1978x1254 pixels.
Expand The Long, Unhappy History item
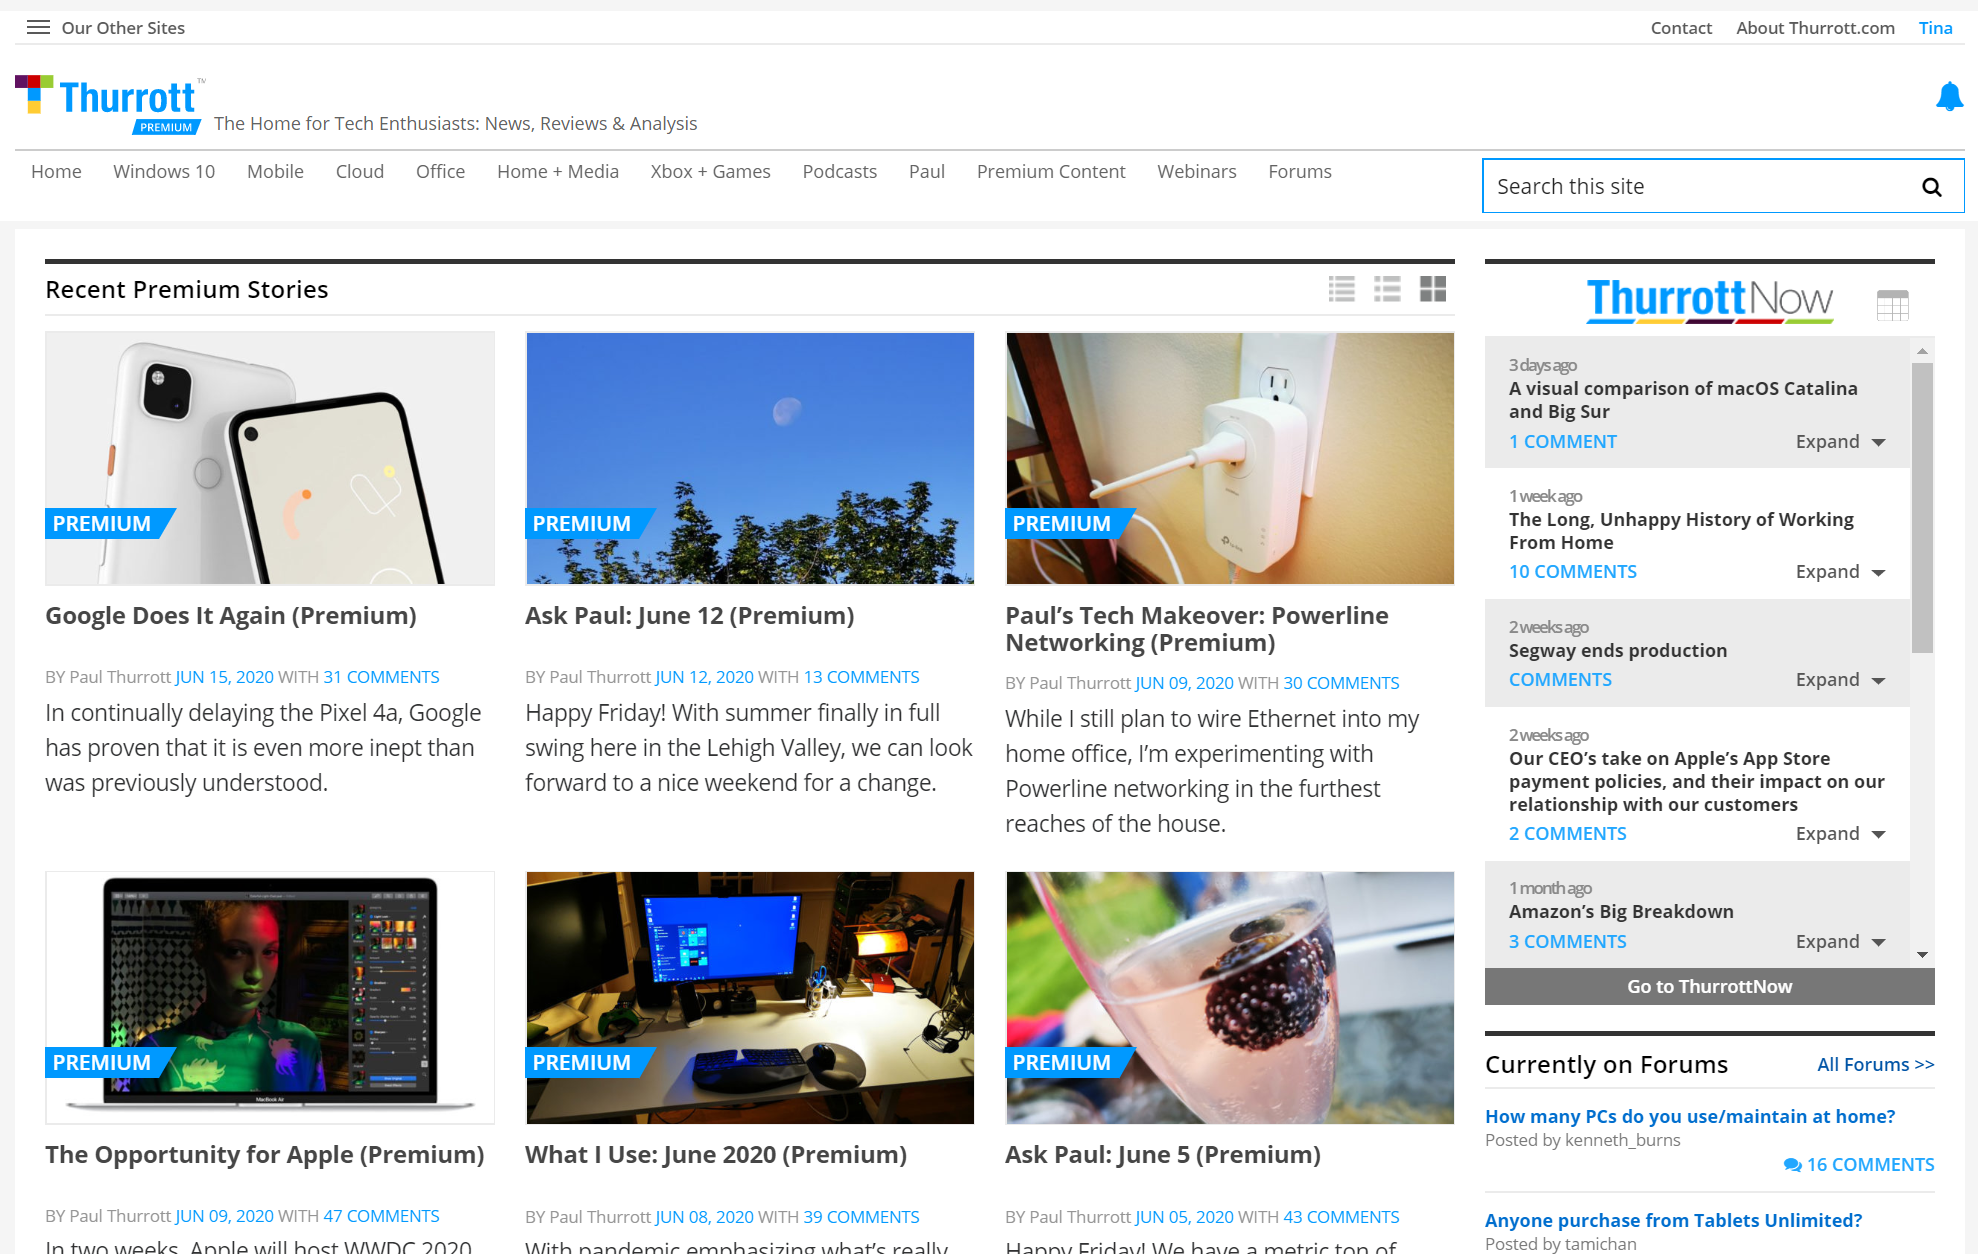[x=1840, y=572]
